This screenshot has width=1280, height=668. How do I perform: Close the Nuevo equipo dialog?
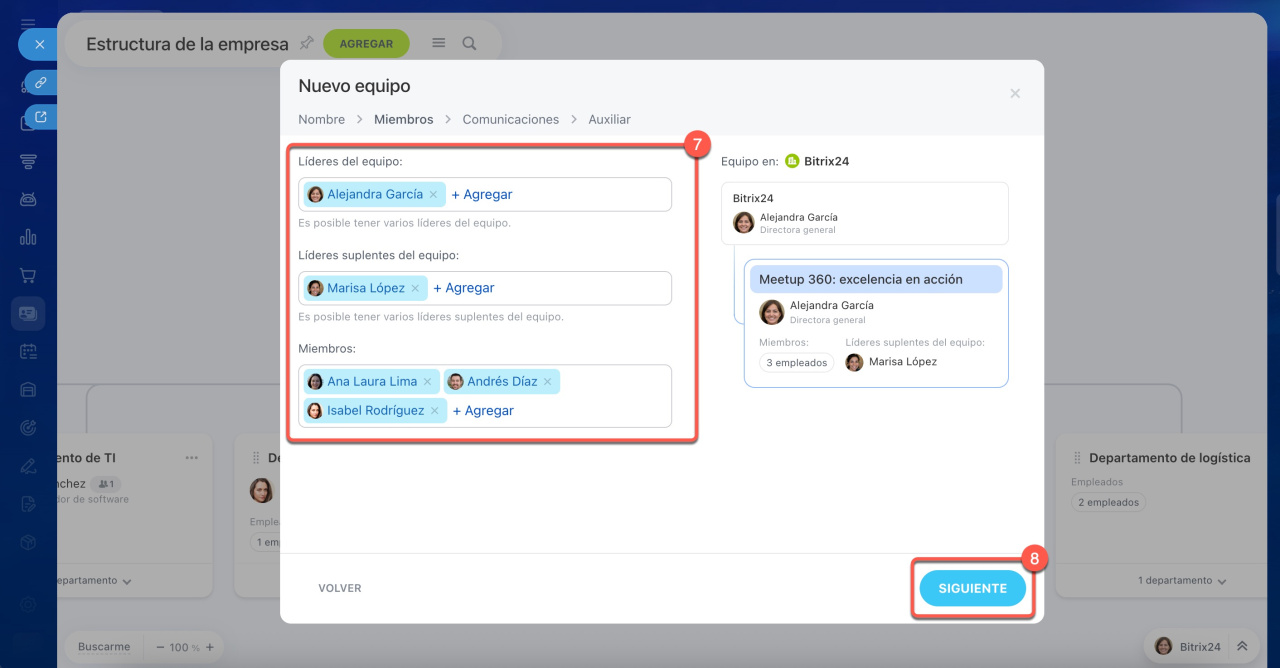coord(1015,93)
